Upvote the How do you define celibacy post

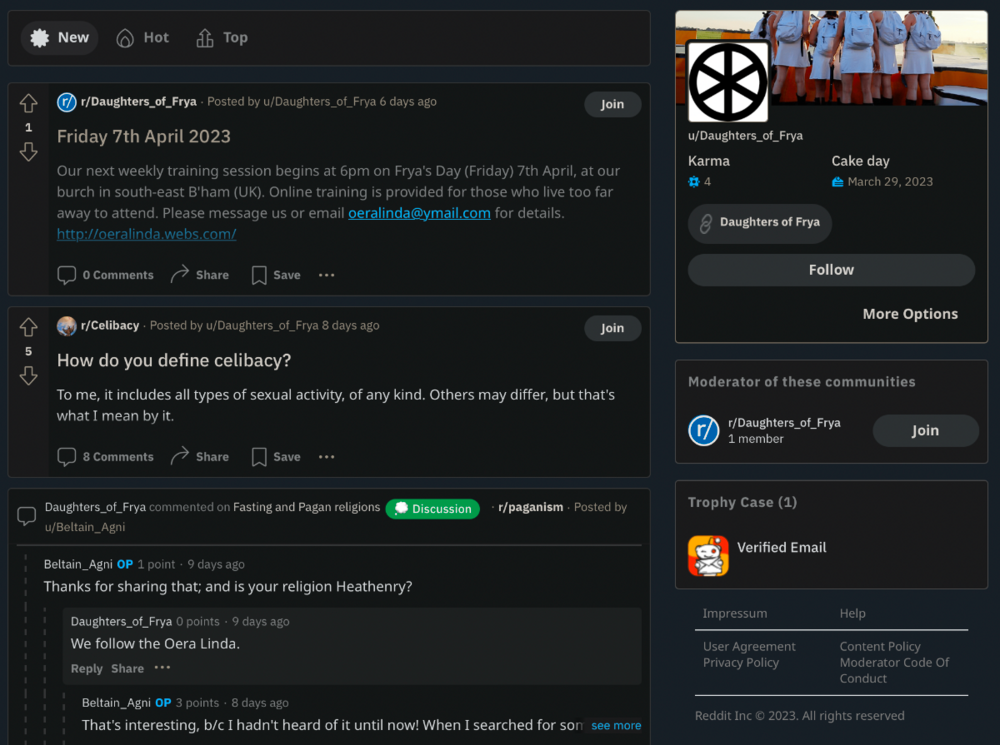(28, 327)
